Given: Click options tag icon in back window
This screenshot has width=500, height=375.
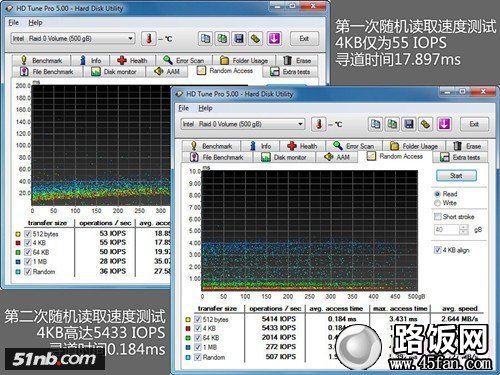Looking at the screenshot, I should [256, 39].
